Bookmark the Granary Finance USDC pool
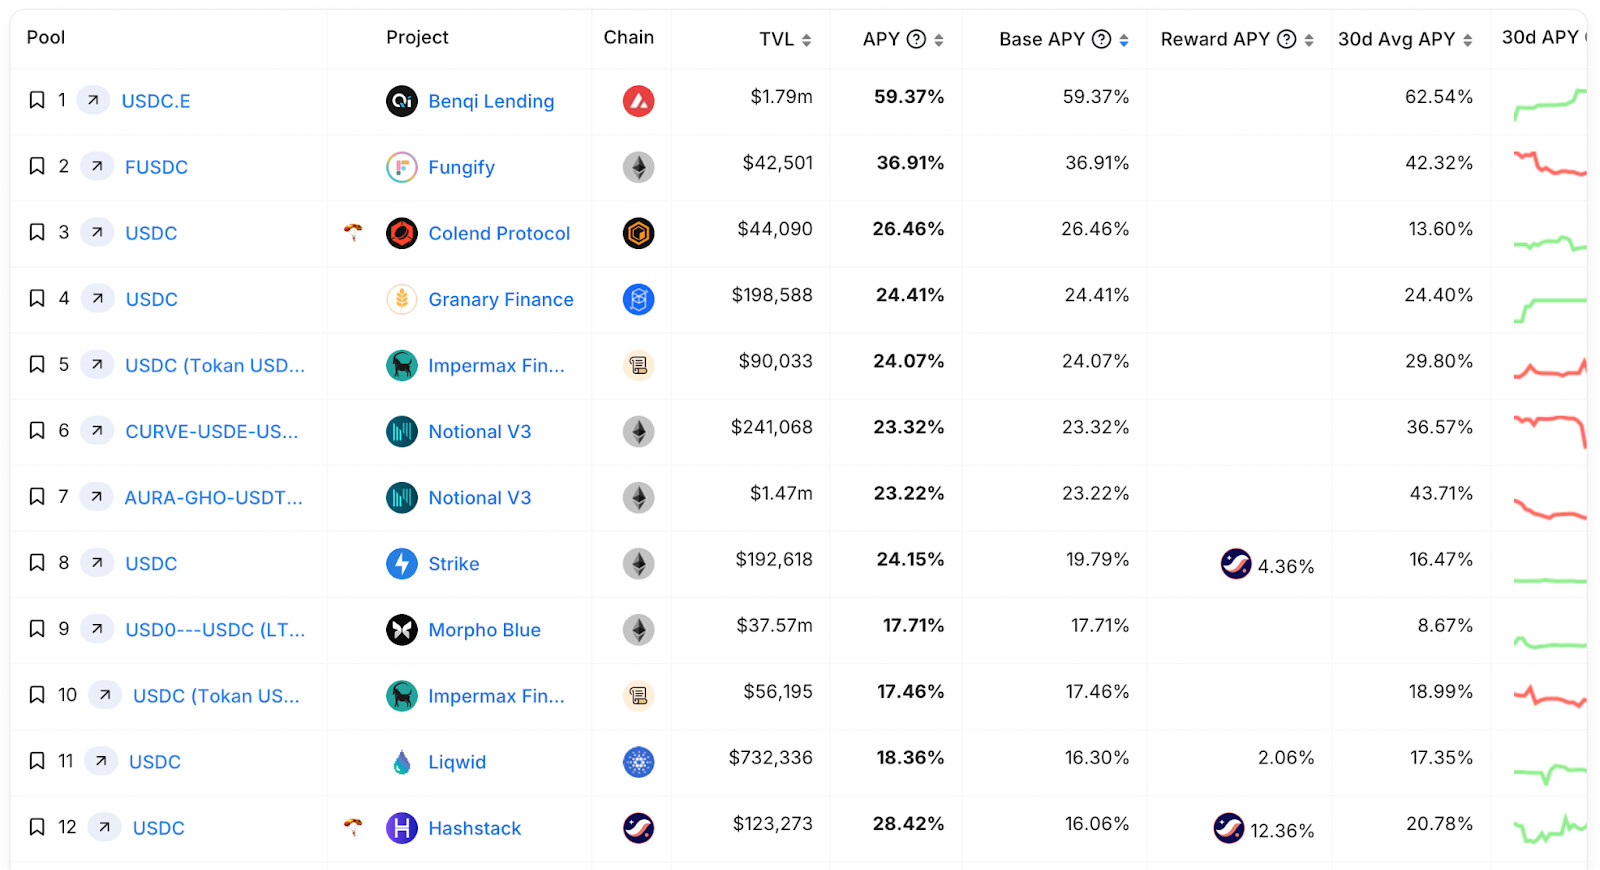The width and height of the screenshot is (1600, 870). [37, 298]
